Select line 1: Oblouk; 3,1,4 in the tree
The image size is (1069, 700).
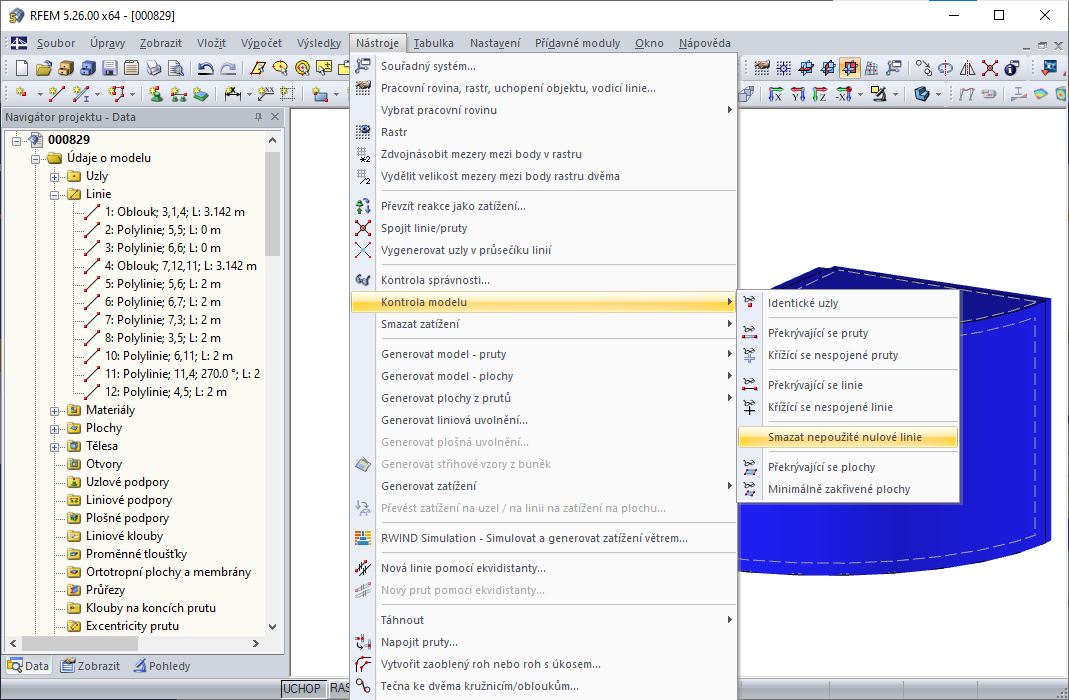(175, 212)
